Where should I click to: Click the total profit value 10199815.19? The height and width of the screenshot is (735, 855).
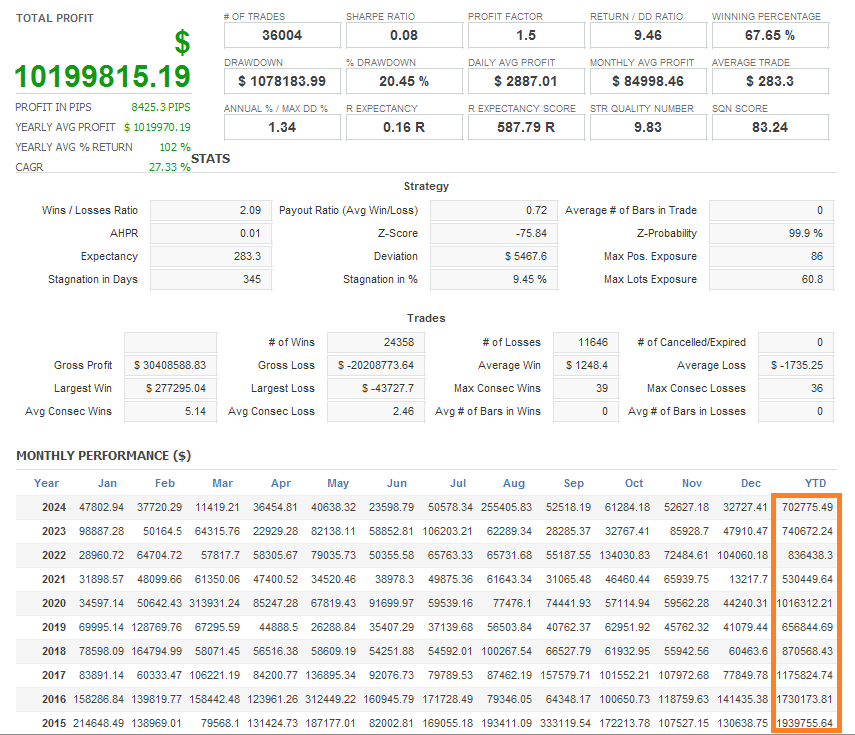[103, 76]
